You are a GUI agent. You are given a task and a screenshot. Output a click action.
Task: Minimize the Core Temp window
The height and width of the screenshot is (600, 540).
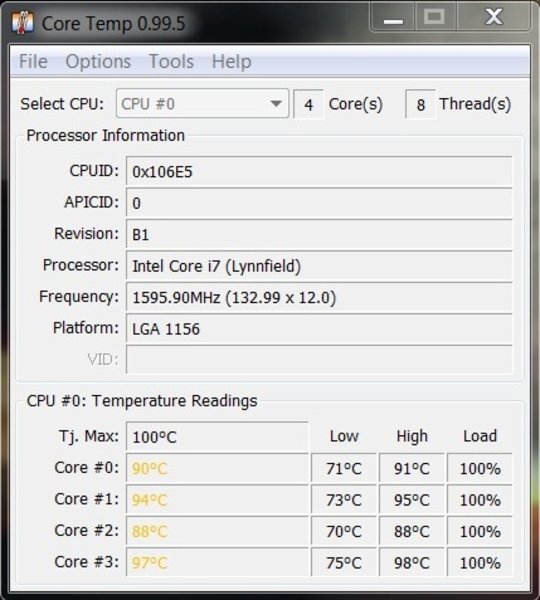coord(393,17)
